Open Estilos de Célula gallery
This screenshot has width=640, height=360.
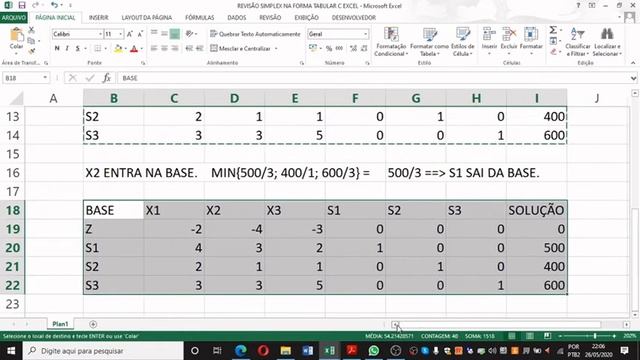click(x=463, y=42)
